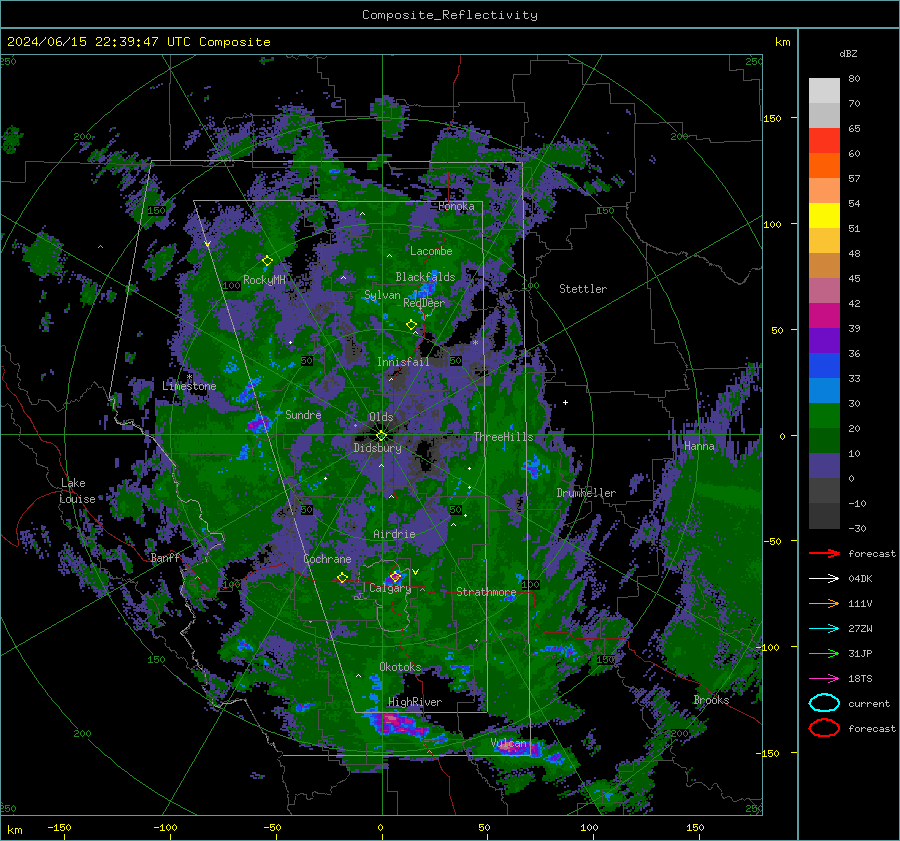Screen dimensions: 900x841
Task: Click the km unit label at bottom left
Action: click(14, 830)
